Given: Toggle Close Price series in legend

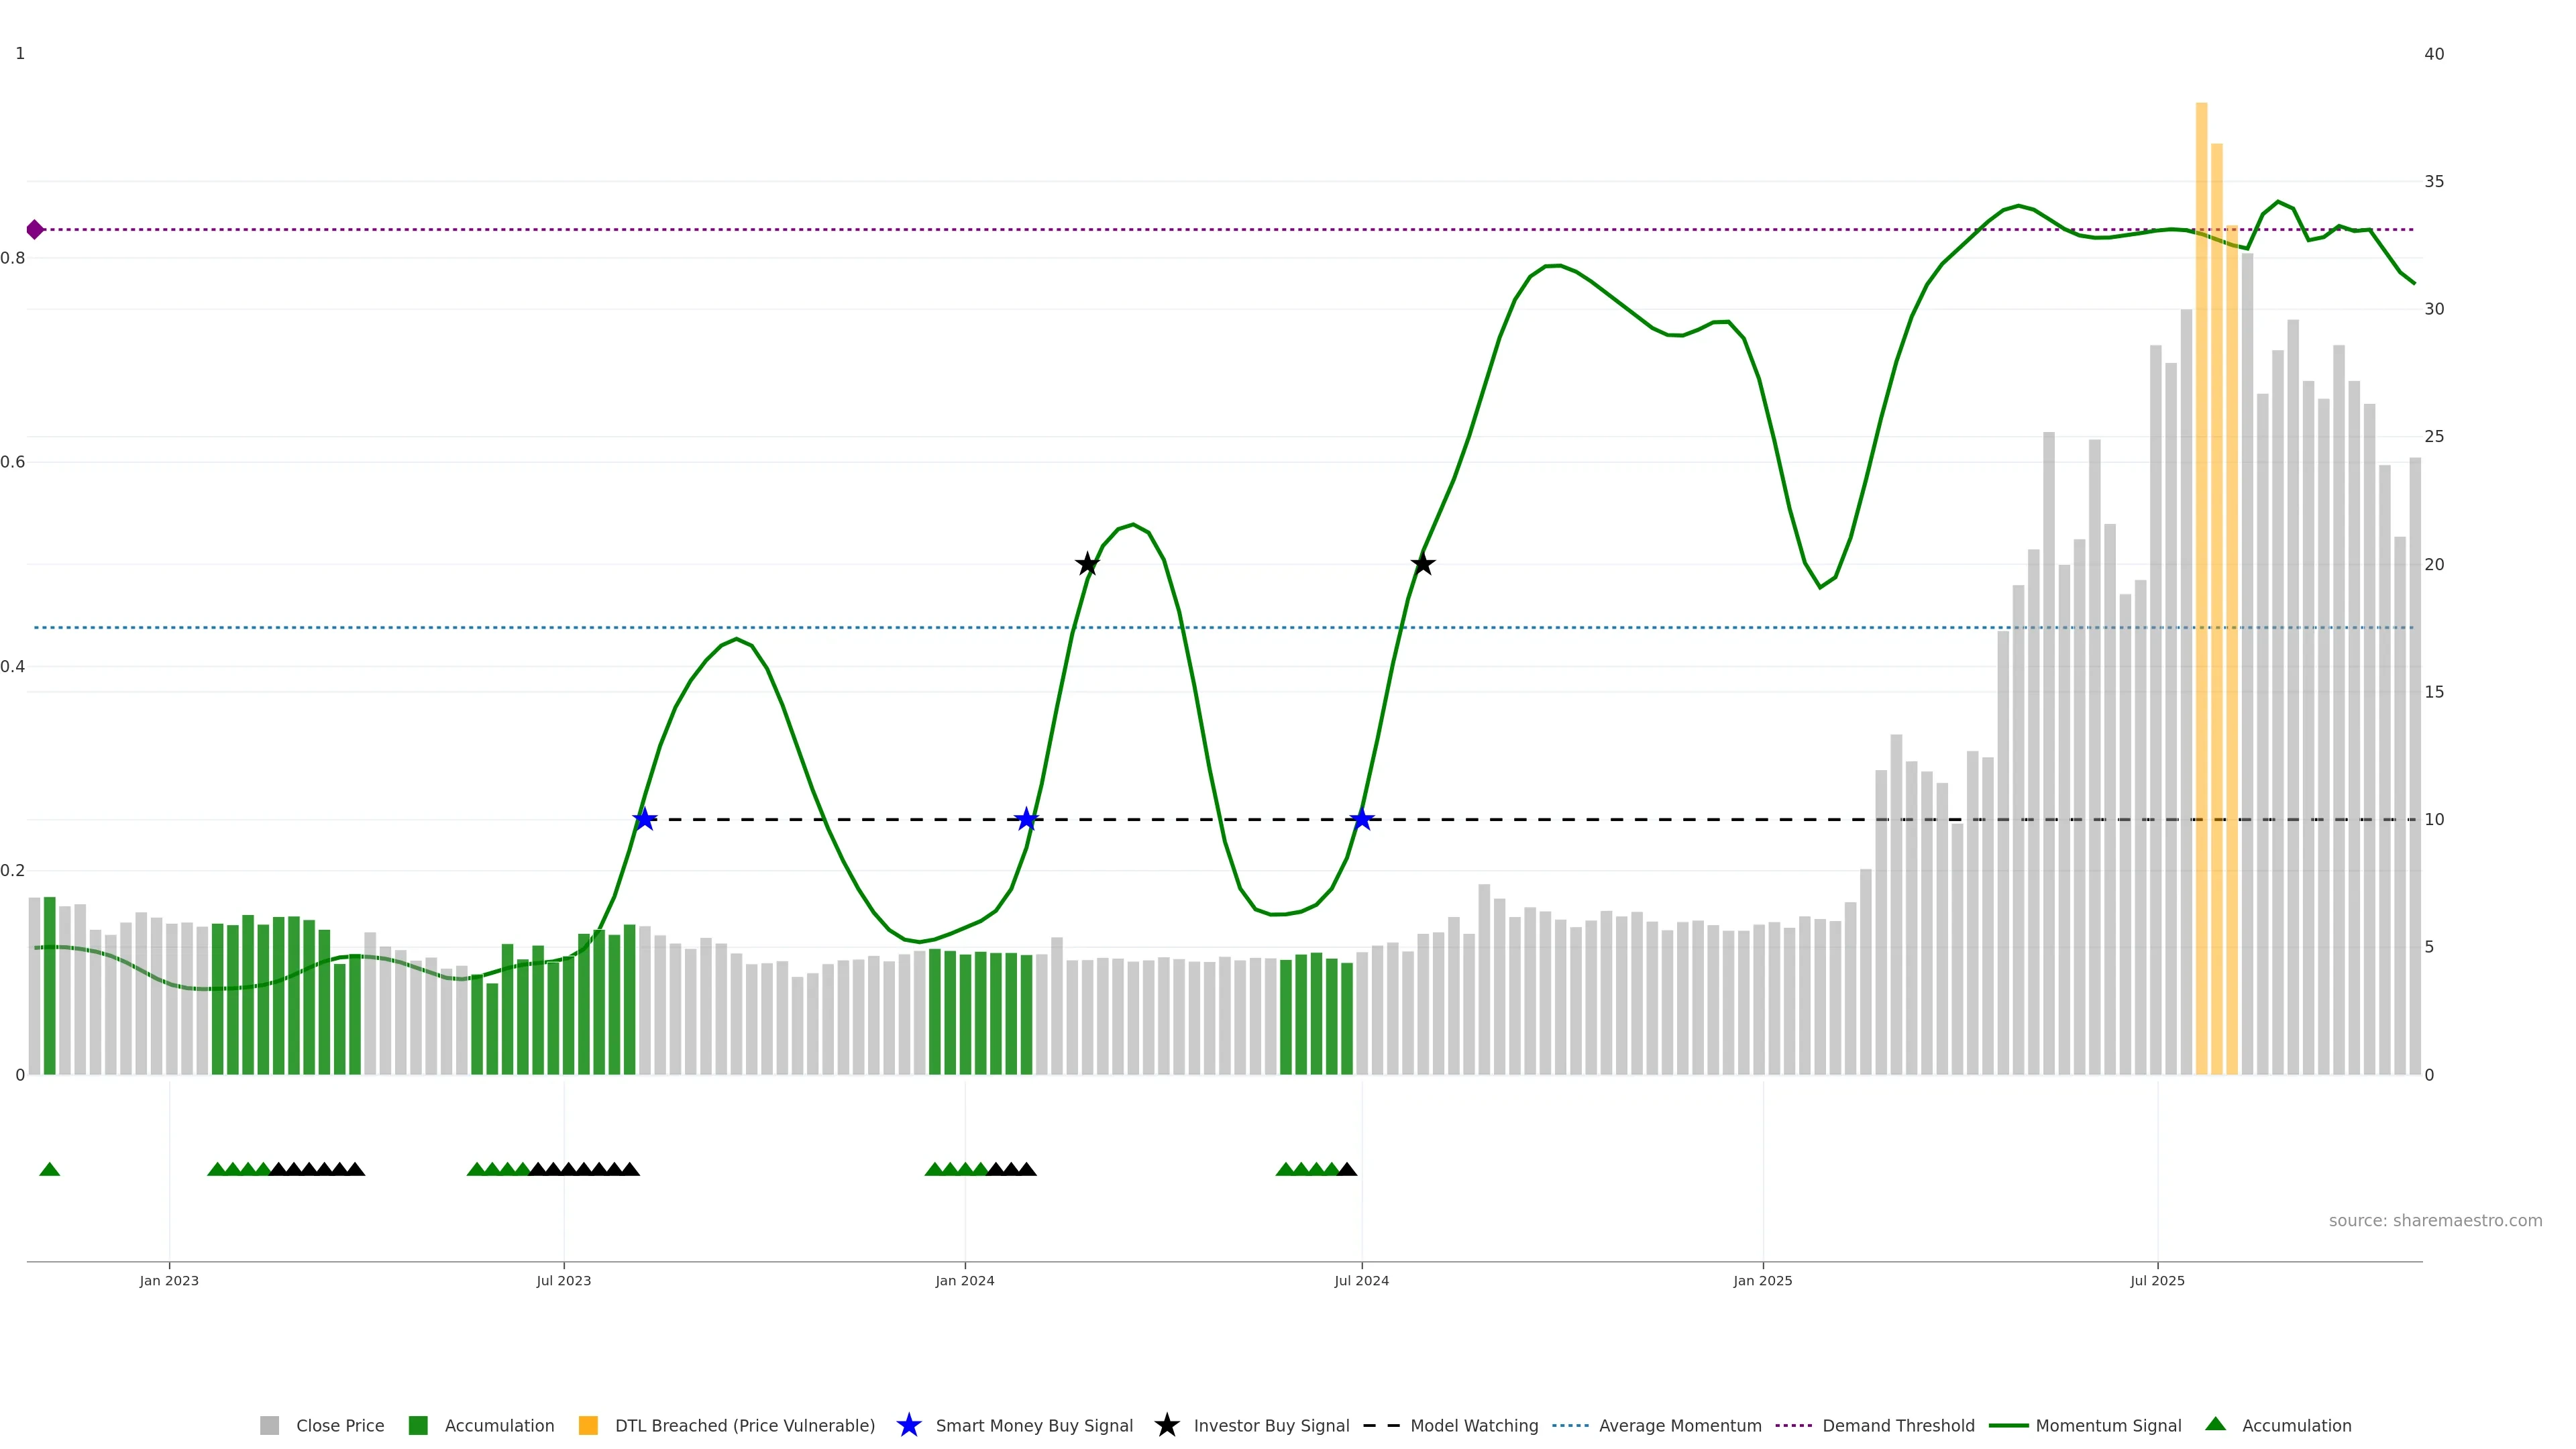Looking at the screenshot, I should click(x=339, y=1425).
